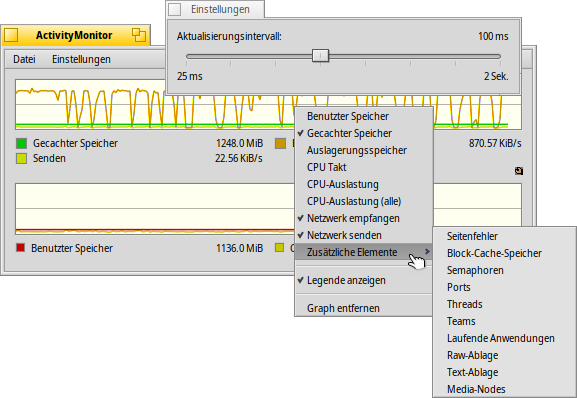Click the small replicant handle icon

tap(519, 171)
